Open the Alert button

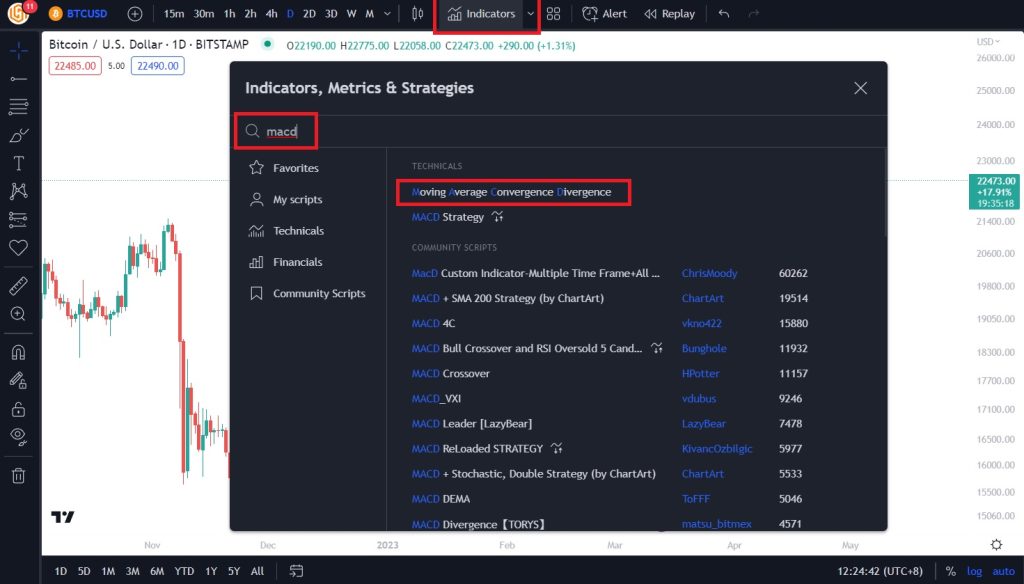[605, 14]
